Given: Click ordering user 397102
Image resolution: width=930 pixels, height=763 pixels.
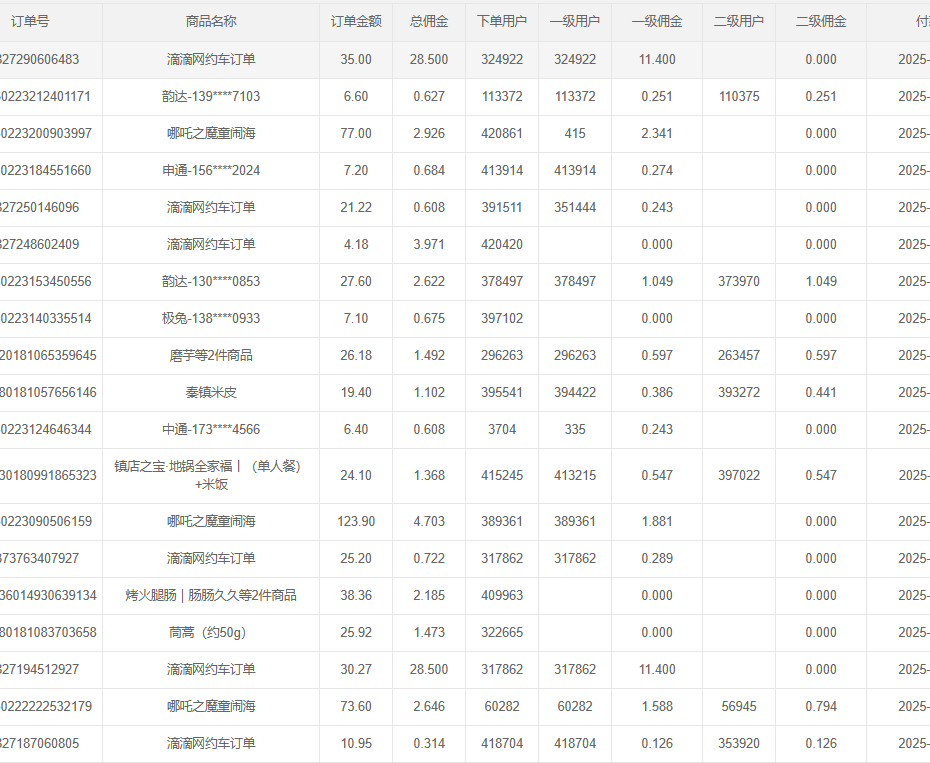Looking at the screenshot, I should click(502, 319).
